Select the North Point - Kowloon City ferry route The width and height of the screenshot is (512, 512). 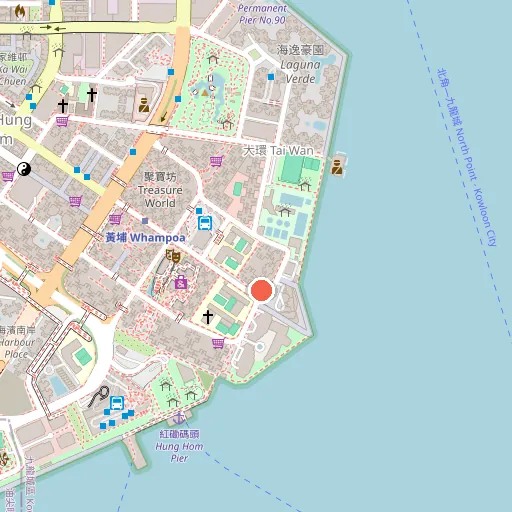[x=468, y=157]
